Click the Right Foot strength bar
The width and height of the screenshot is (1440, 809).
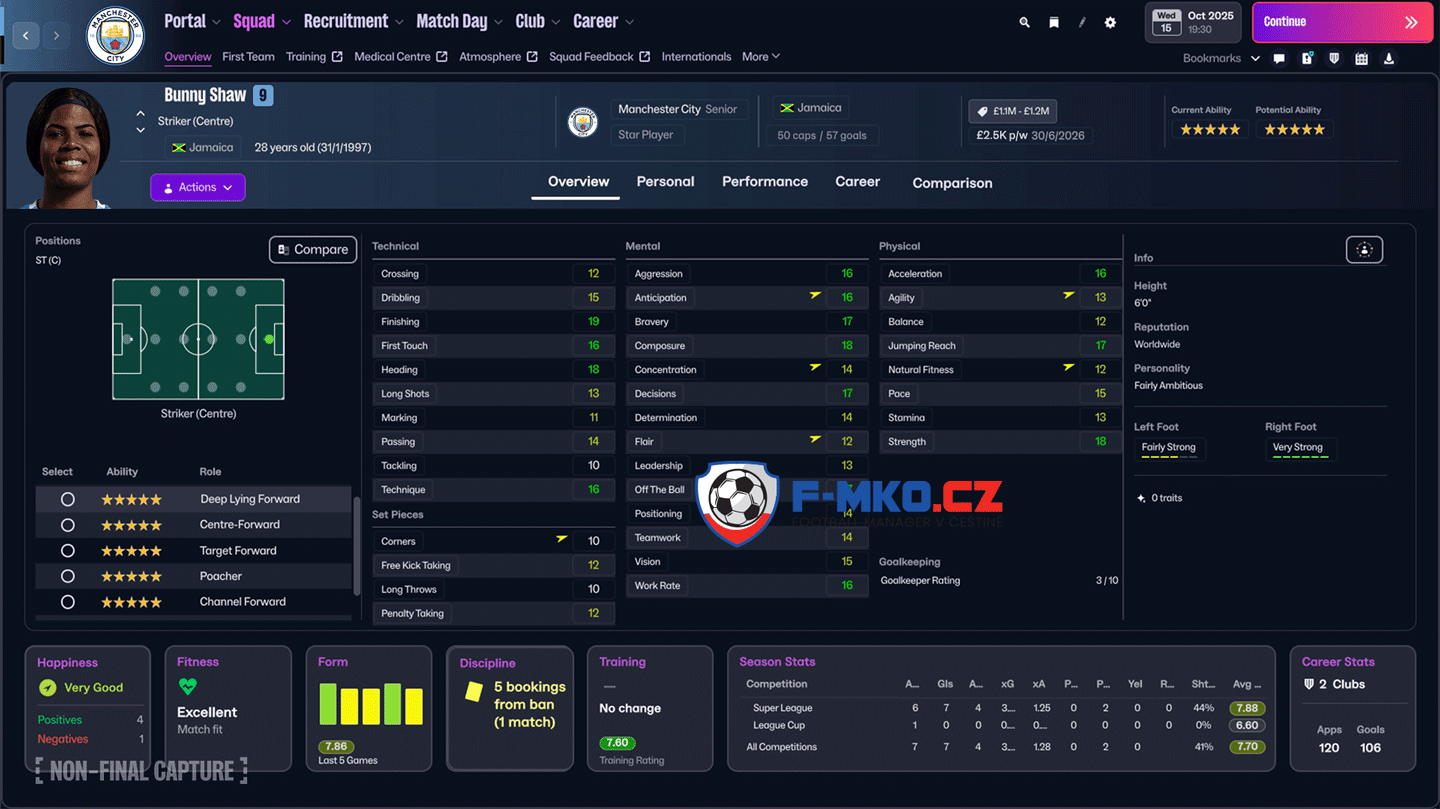click(x=1300, y=457)
